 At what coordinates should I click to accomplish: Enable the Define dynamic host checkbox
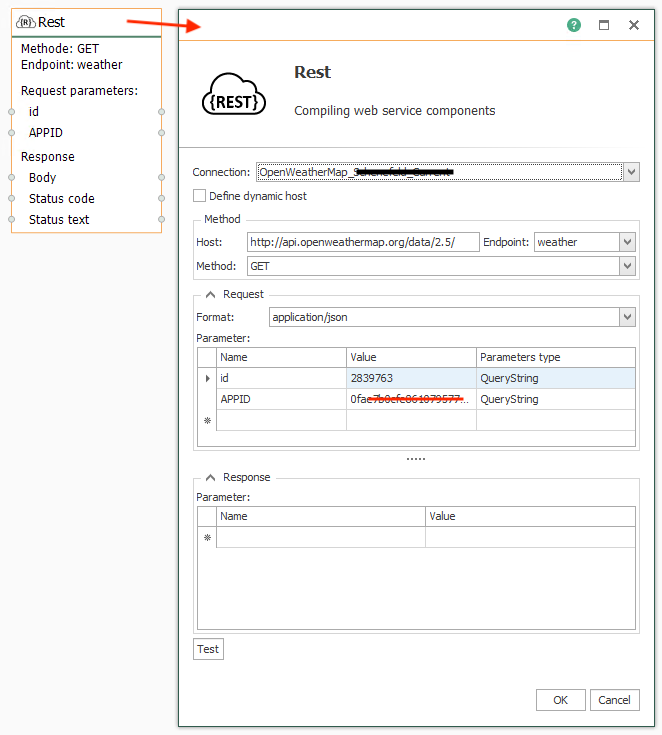click(x=200, y=196)
